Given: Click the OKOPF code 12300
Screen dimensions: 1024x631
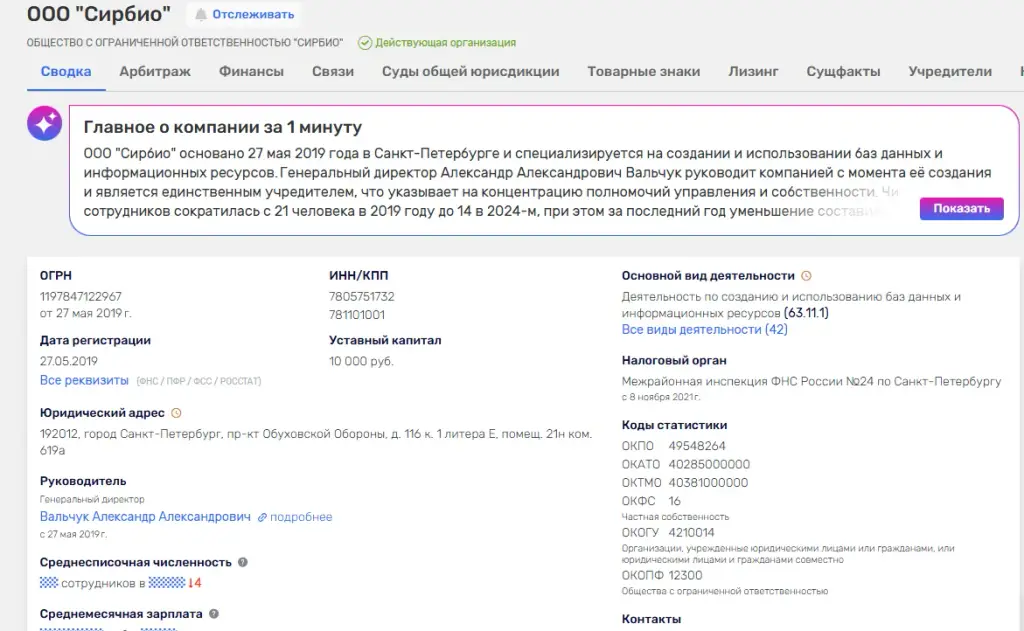Looking at the screenshot, I should [685, 575].
